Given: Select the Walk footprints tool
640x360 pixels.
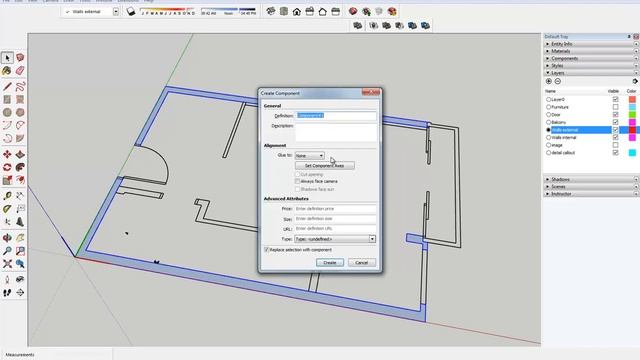Looking at the screenshot, I should (x=7, y=293).
